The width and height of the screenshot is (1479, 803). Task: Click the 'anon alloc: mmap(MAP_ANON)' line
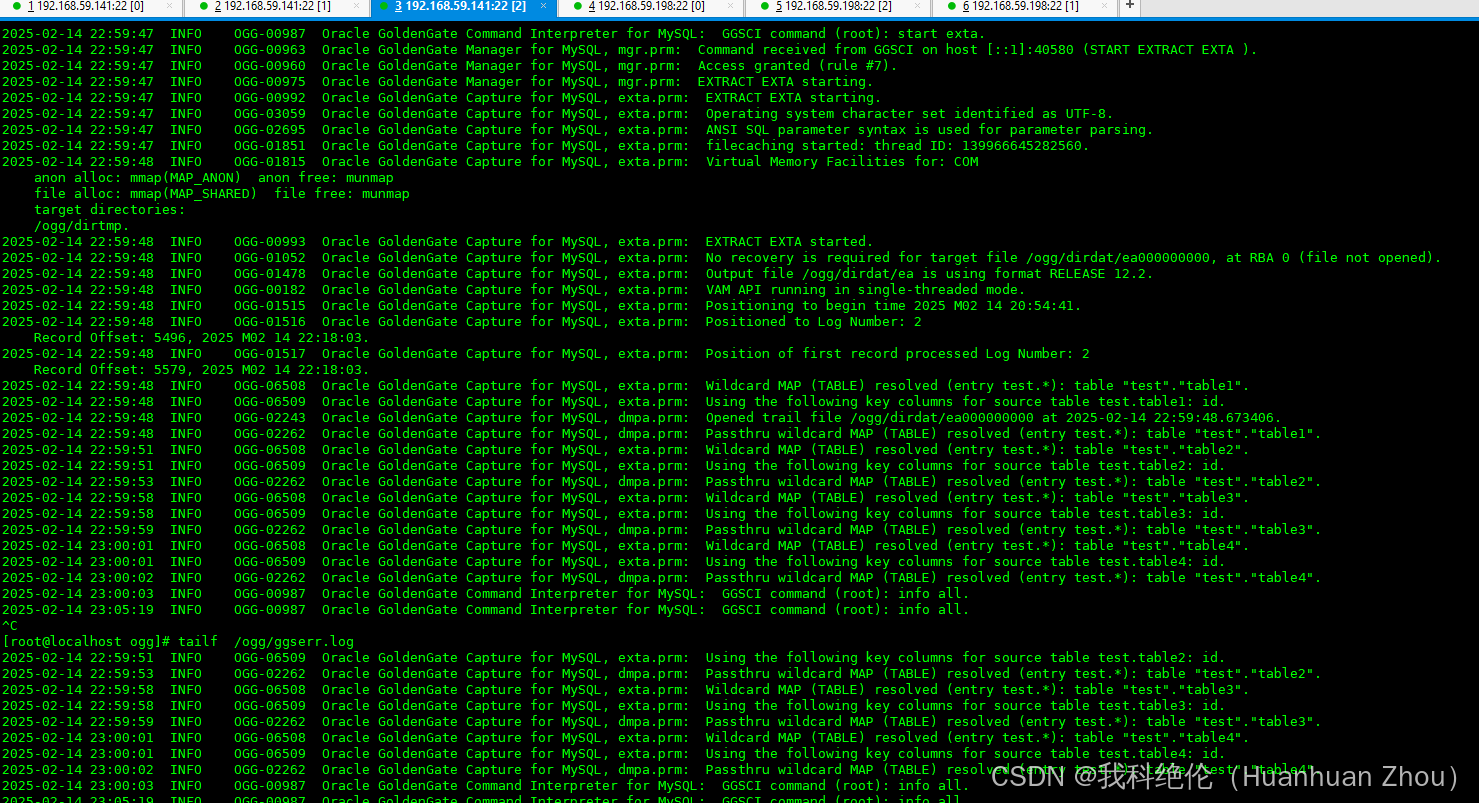pos(214,178)
